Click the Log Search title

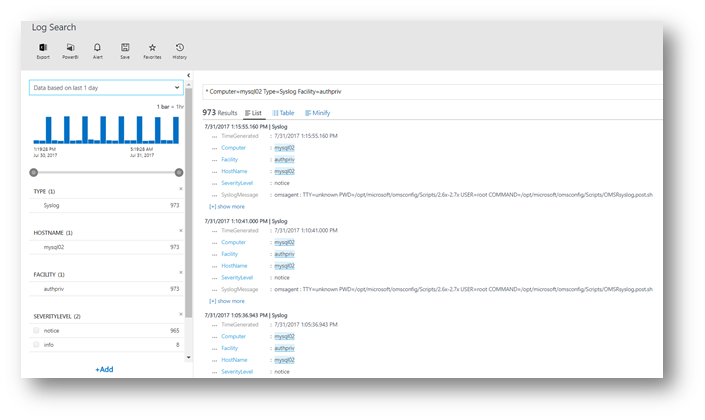(x=54, y=27)
